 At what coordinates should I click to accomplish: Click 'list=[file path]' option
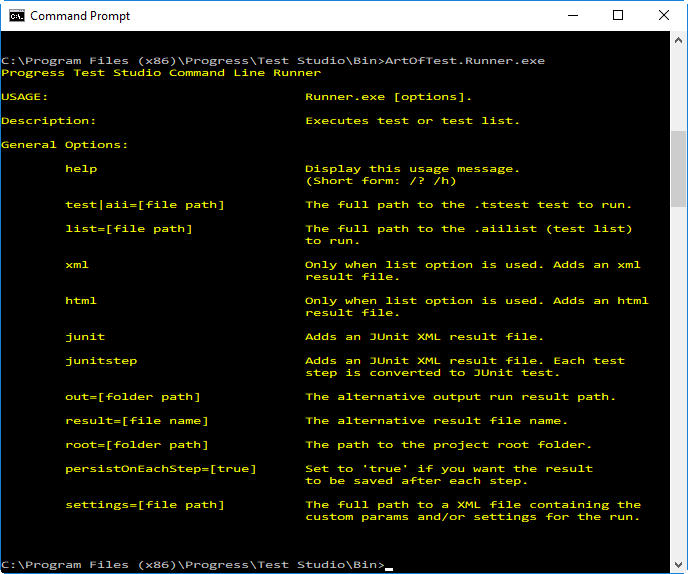tap(129, 229)
